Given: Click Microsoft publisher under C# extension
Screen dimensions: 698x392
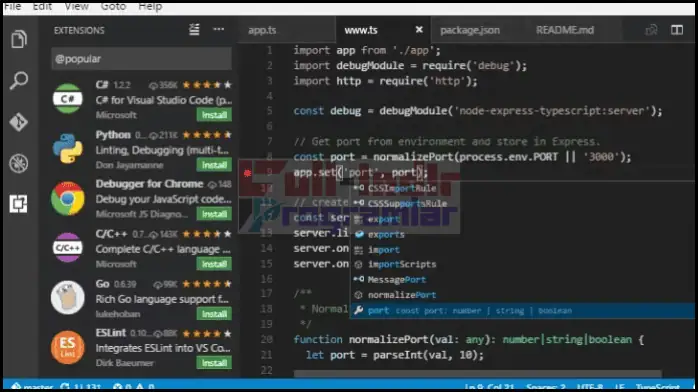Looking at the screenshot, I should 116,115.
